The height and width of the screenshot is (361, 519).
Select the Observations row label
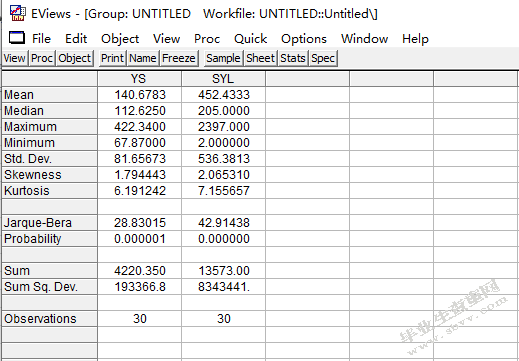(x=49, y=319)
